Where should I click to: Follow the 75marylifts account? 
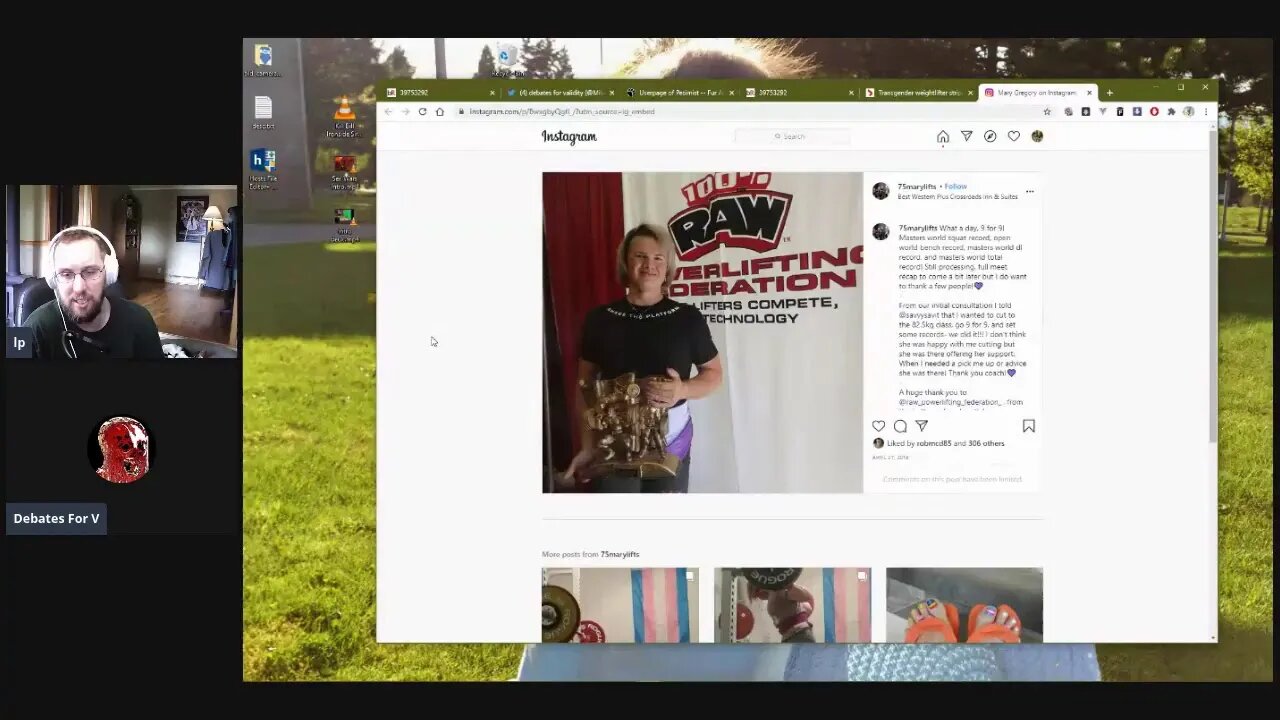[956, 186]
